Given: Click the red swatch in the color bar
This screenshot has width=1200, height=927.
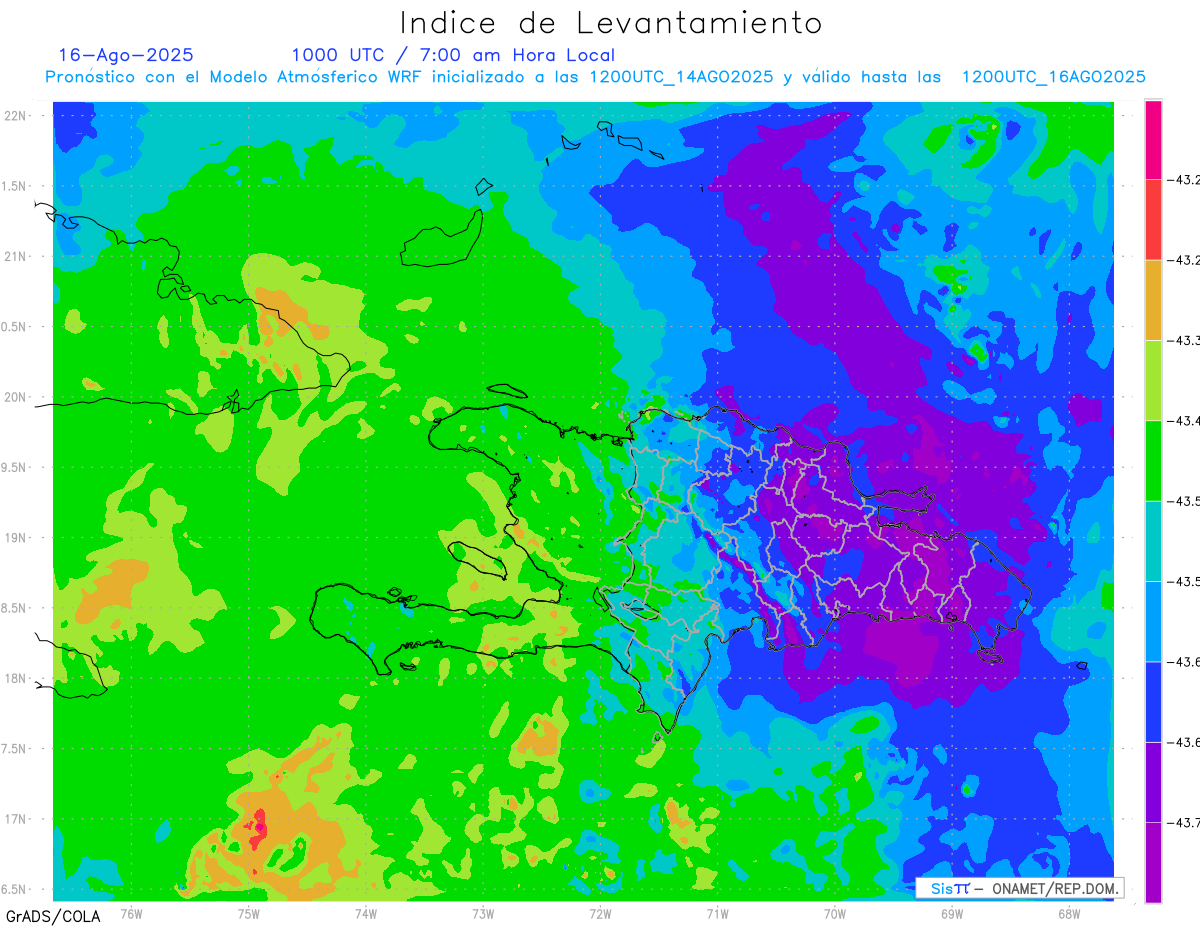Looking at the screenshot, I should tap(1153, 220).
